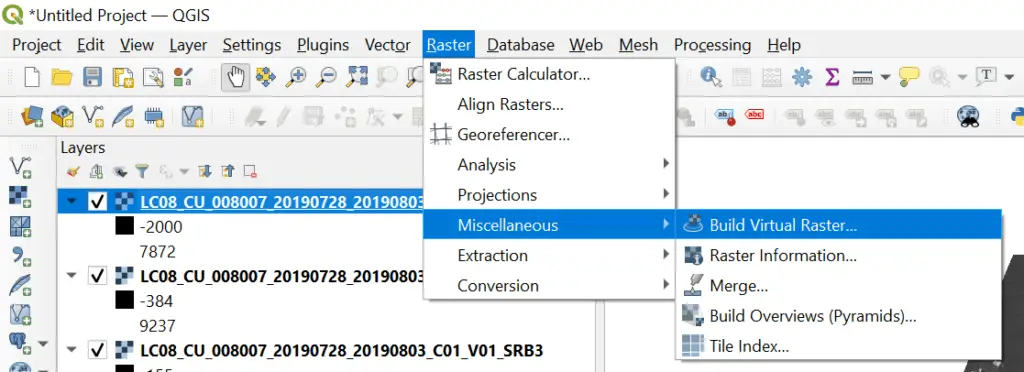Click the globe with binoculars search icon
Image resolution: width=1024 pixels, height=372 pixels.
click(968, 117)
